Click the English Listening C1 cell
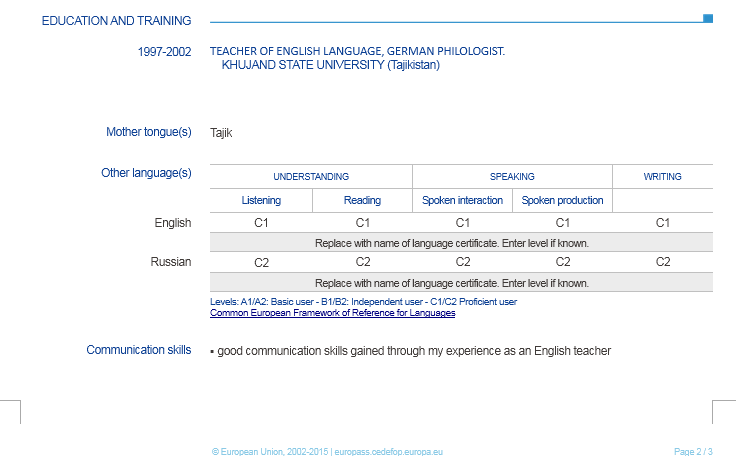The height and width of the screenshot is (456, 746). 261,223
